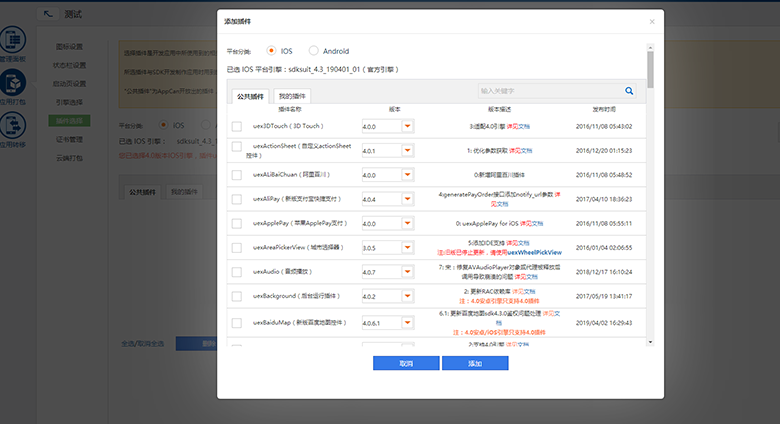Image resolution: width=780 pixels, height=424 pixels.
Task: Click the 添加 button
Action: pos(475,363)
